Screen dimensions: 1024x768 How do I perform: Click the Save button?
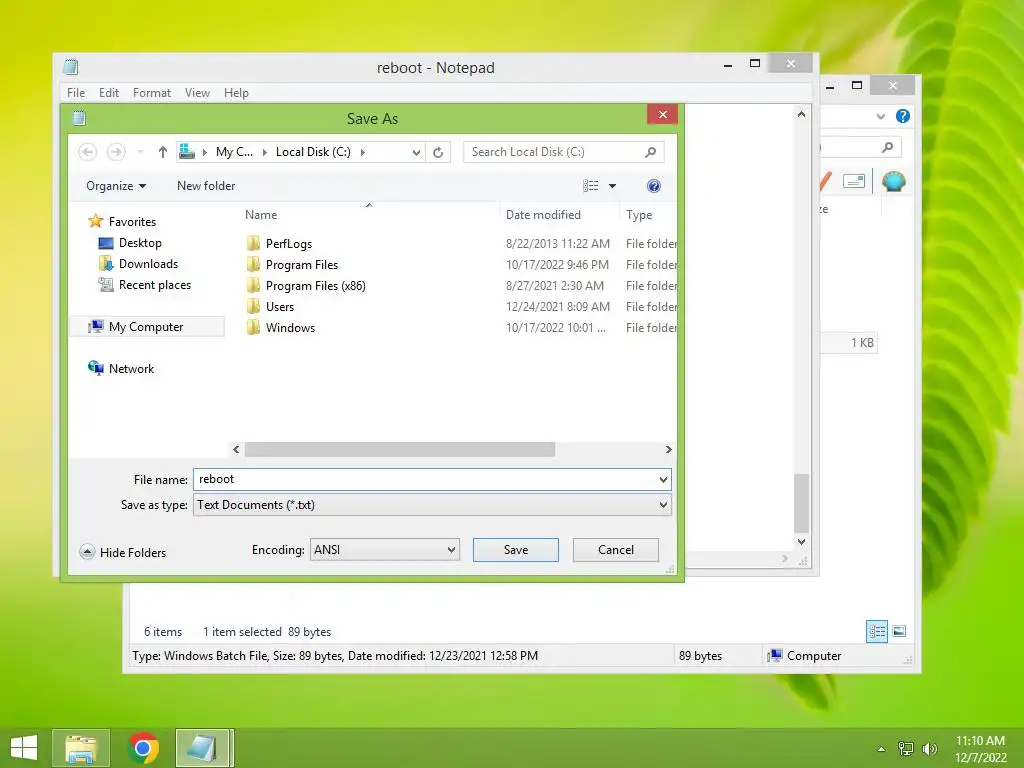[x=515, y=550]
